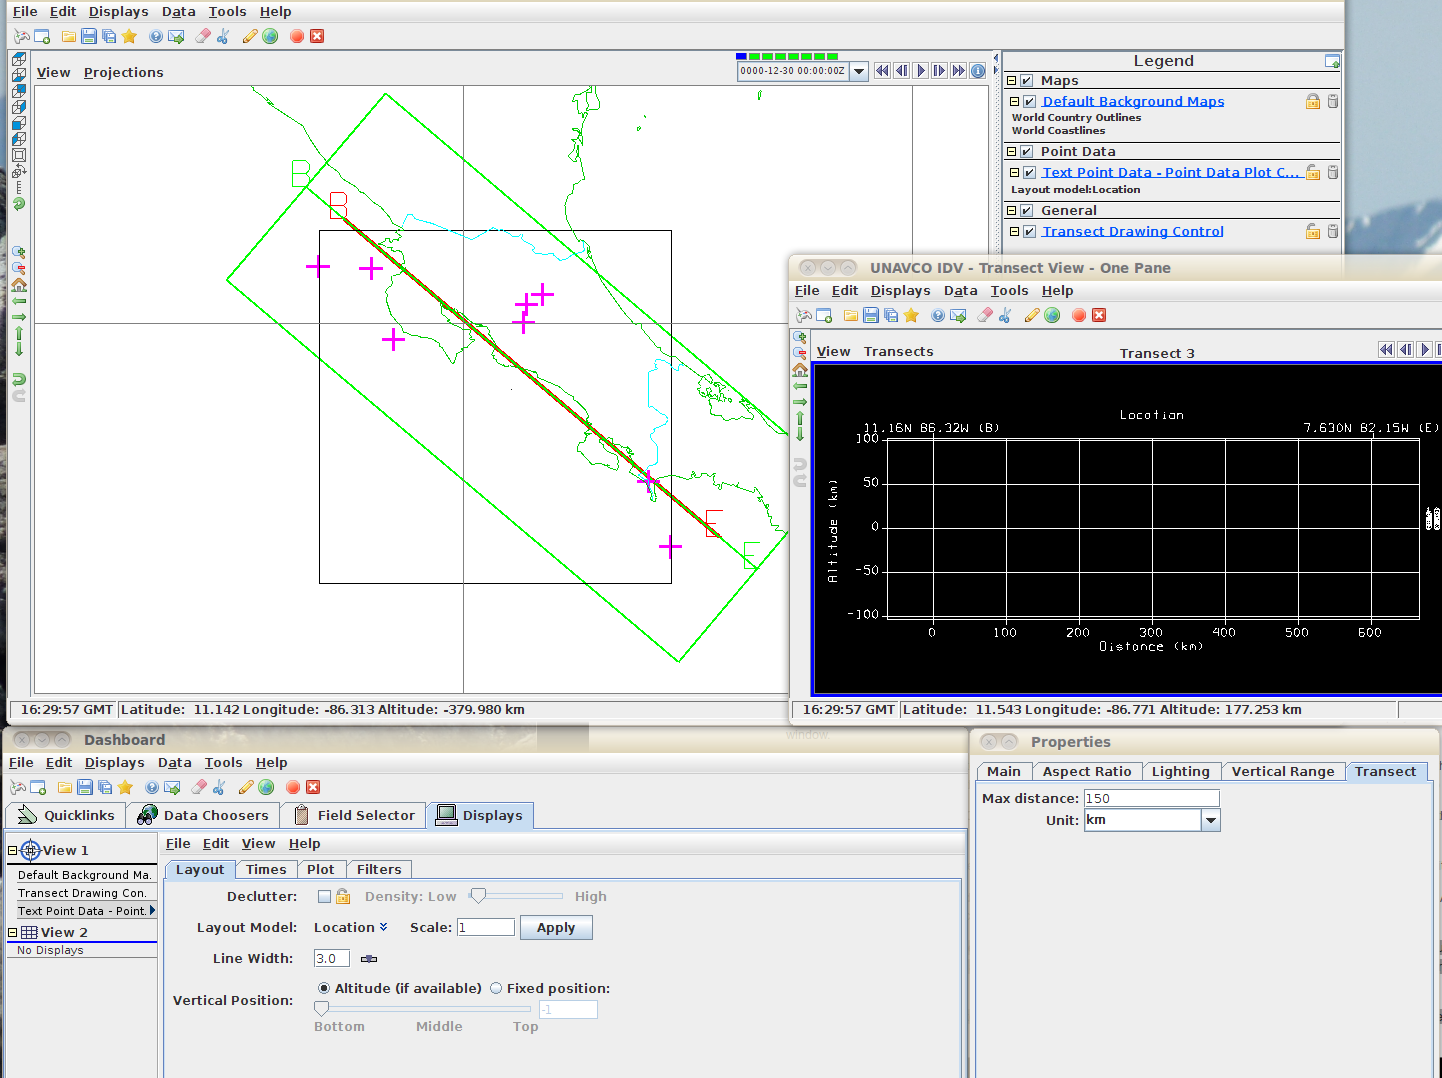
Task: Uncheck the Point Data category checkbox in Legend
Action: click(1026, 152)
